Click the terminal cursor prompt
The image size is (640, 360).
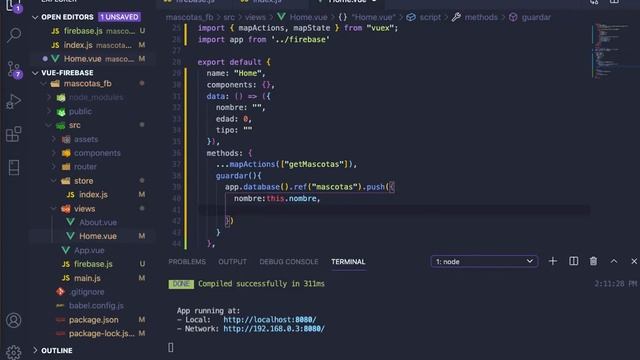point(171,347)
